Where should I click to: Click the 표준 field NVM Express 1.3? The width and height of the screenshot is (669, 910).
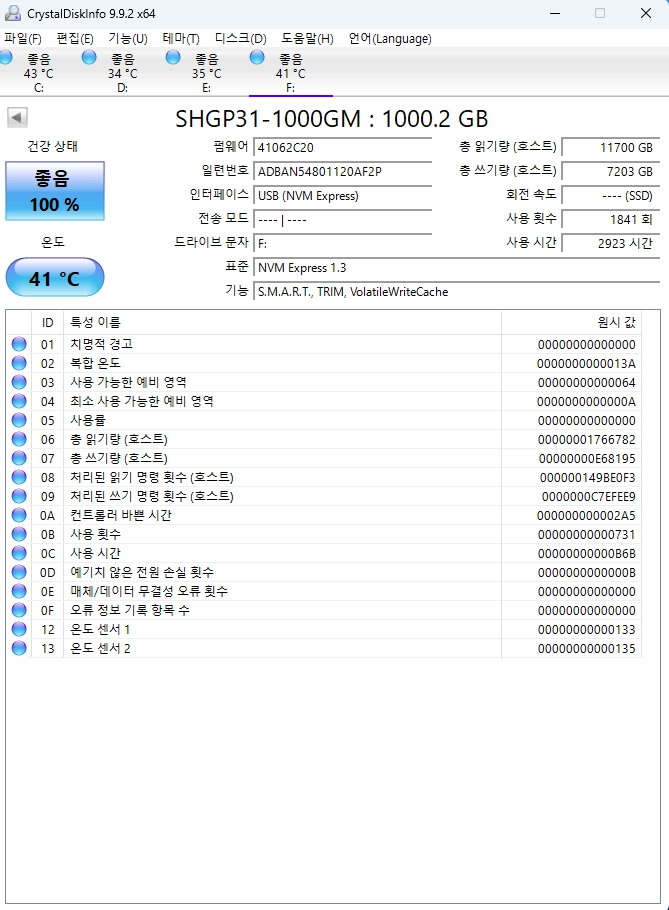(457, 268)
